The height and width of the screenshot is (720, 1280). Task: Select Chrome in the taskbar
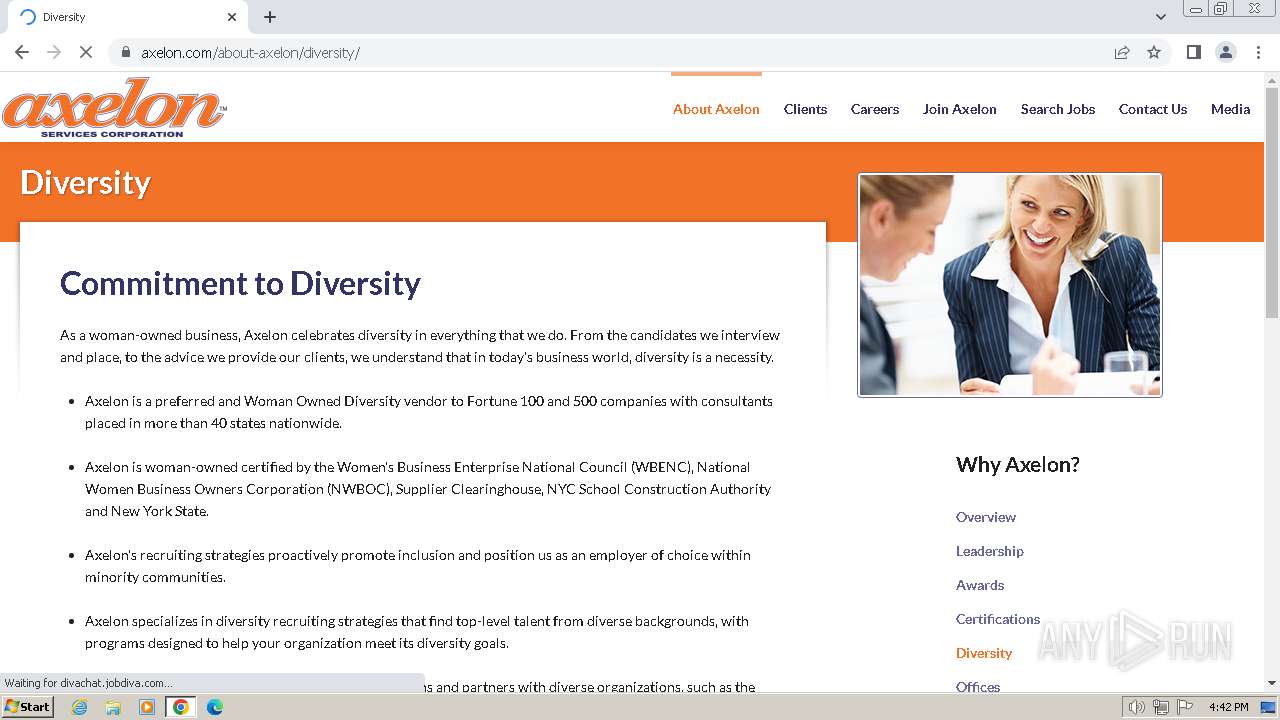coord(181,707)
